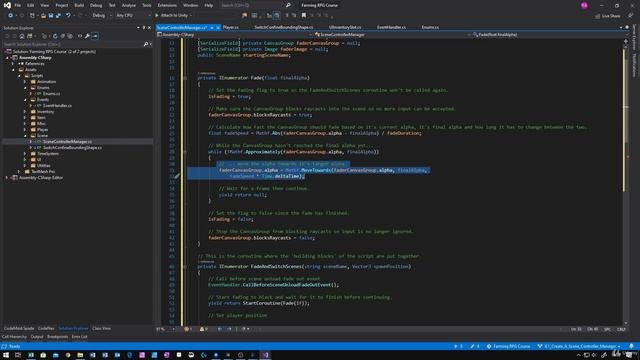Click the Home icon in Solution Explorer toolbar
The width and height of the screenshot is (640, 360).
click(x=22, y=36)
